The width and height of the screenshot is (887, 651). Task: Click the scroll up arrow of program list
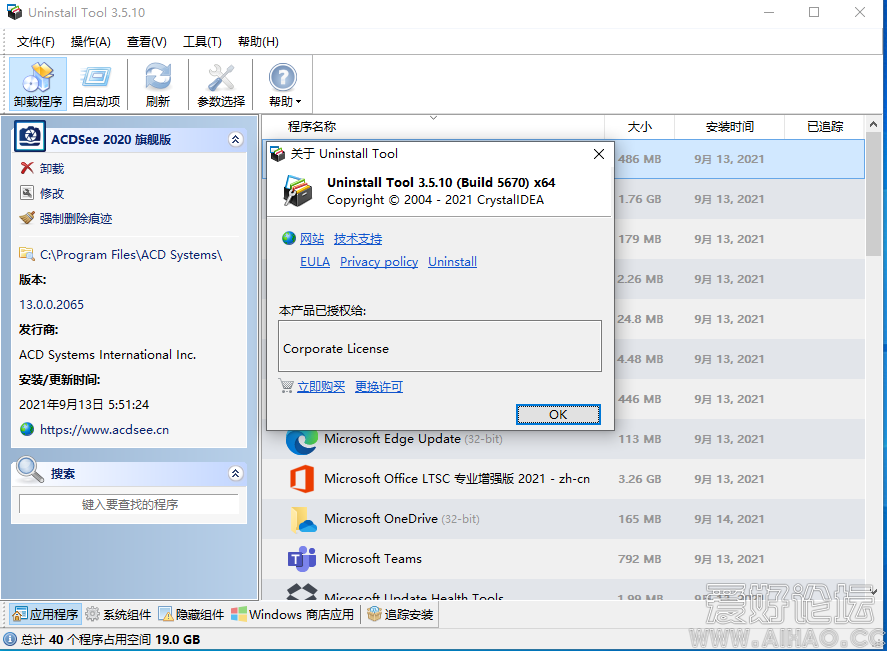coord(873,124)
